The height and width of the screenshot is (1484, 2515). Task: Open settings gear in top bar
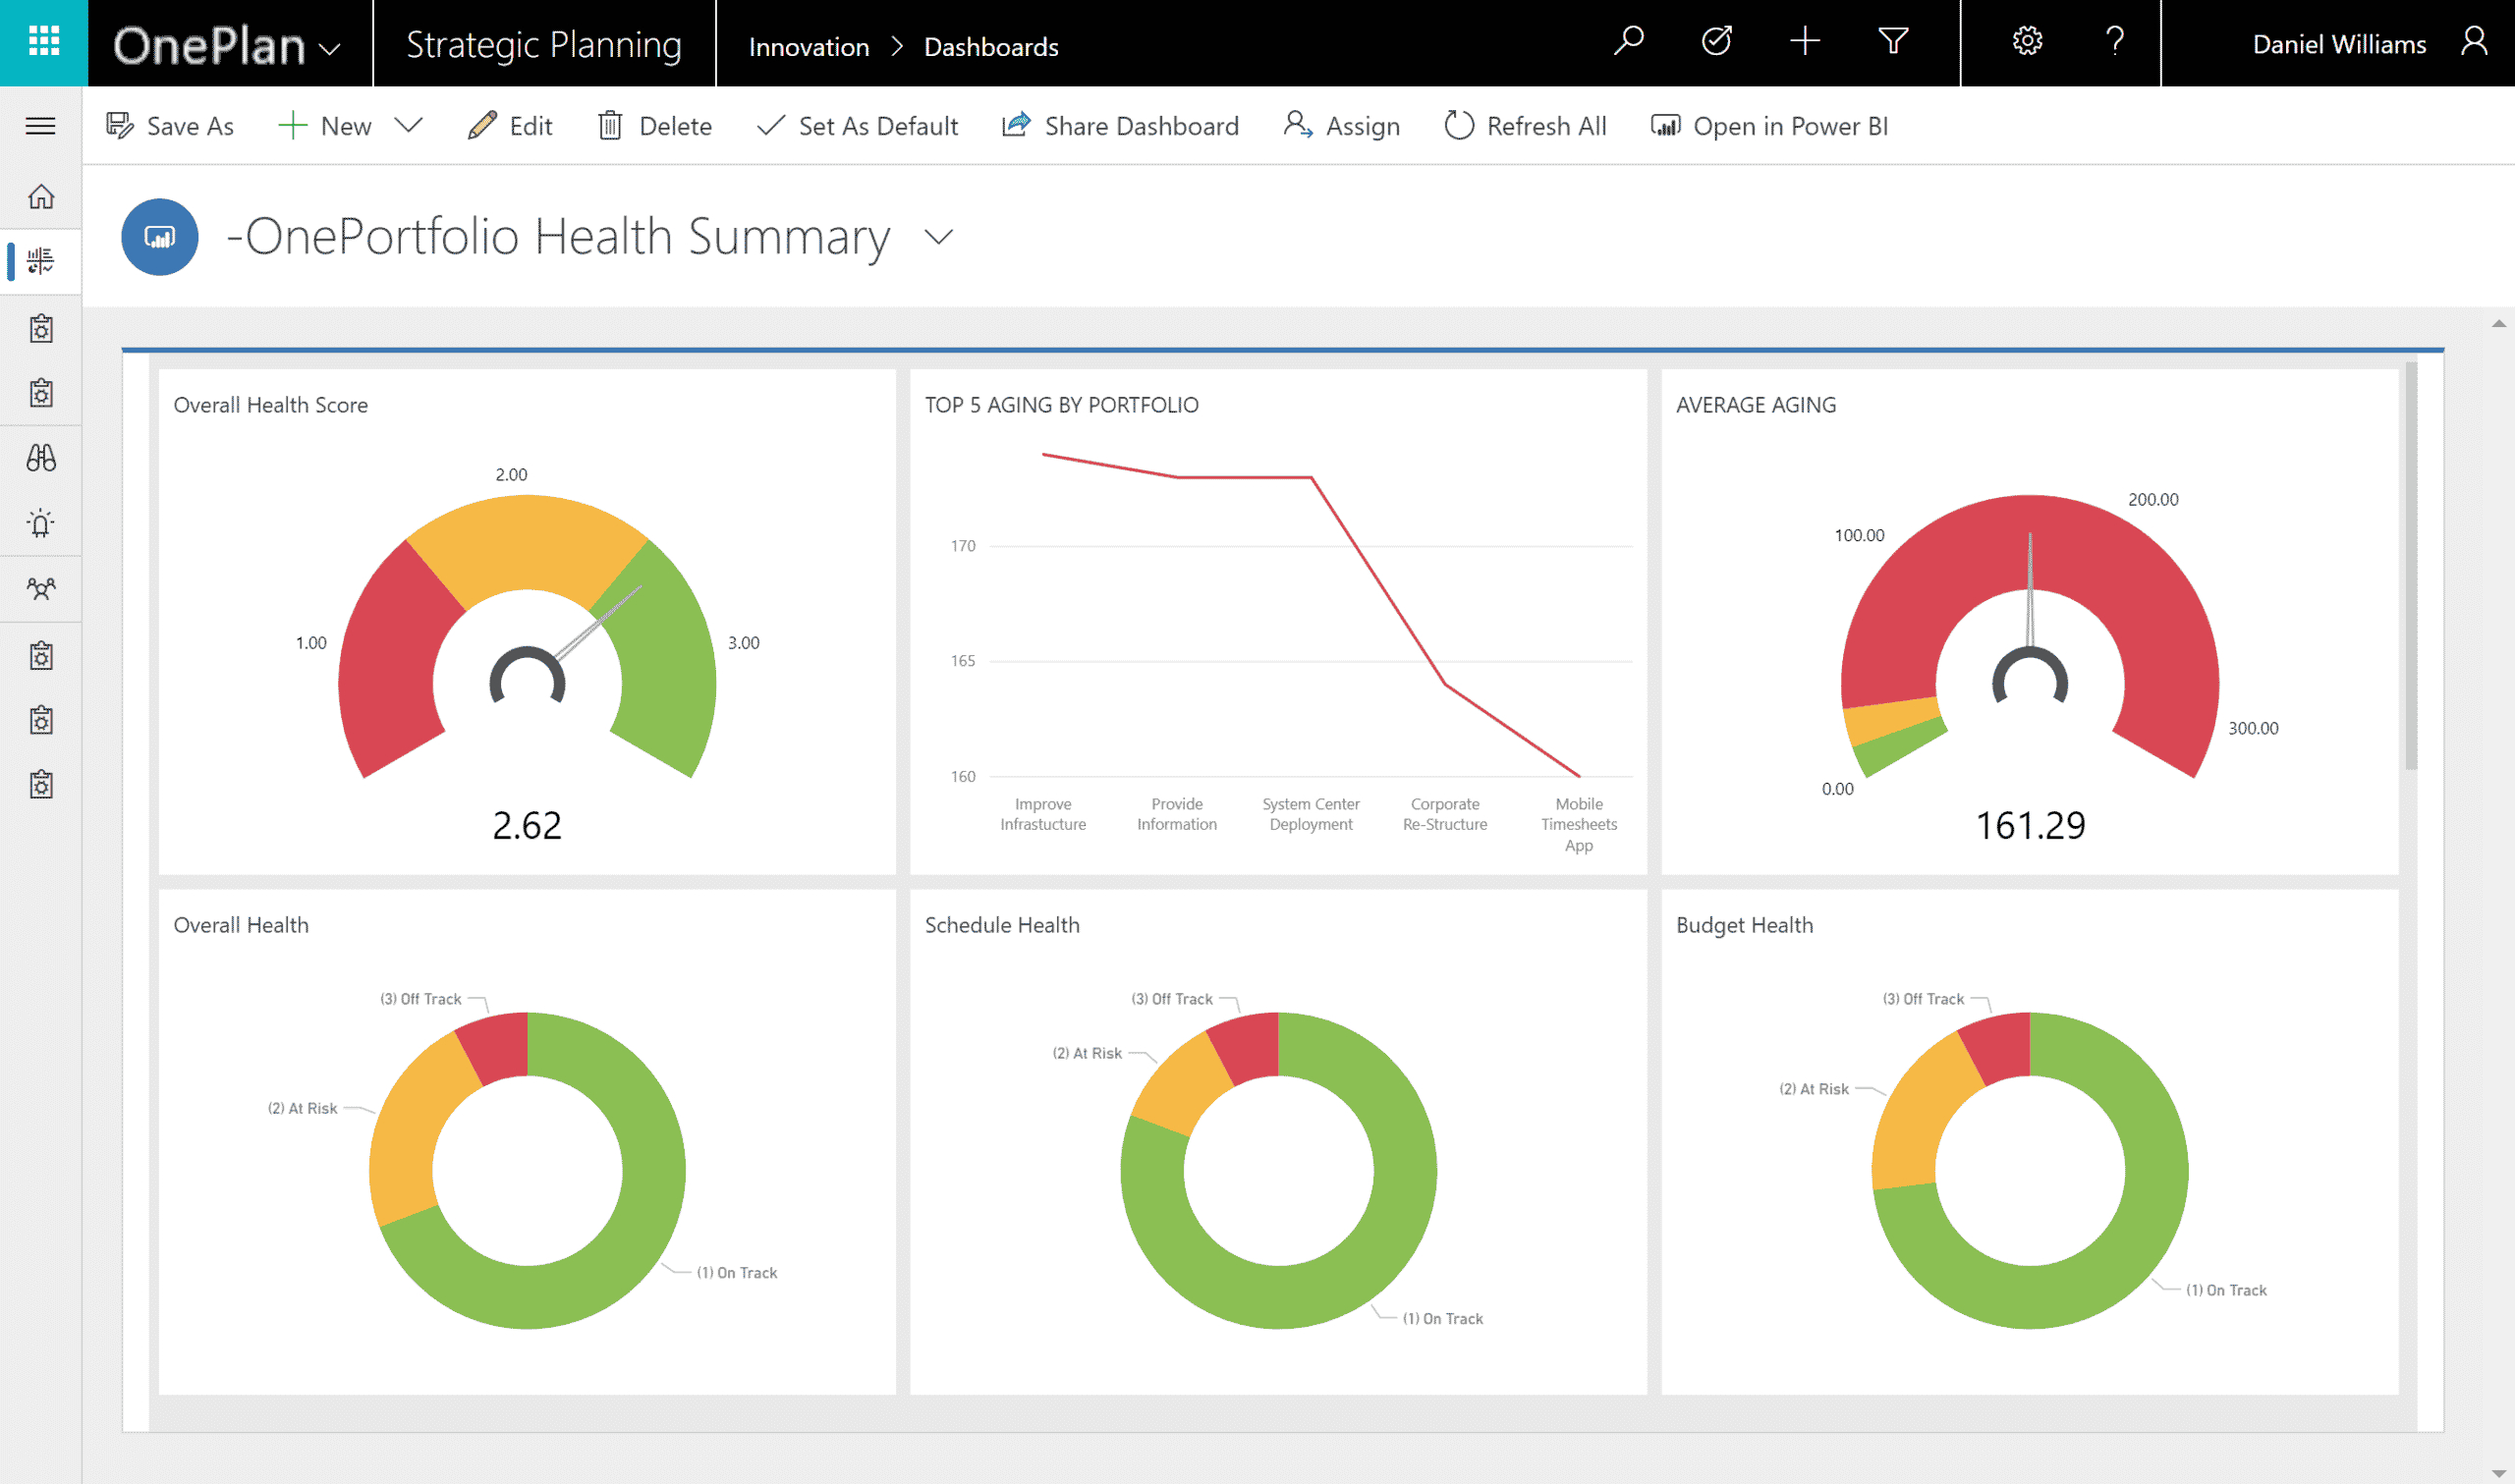tap(2027, 42)
